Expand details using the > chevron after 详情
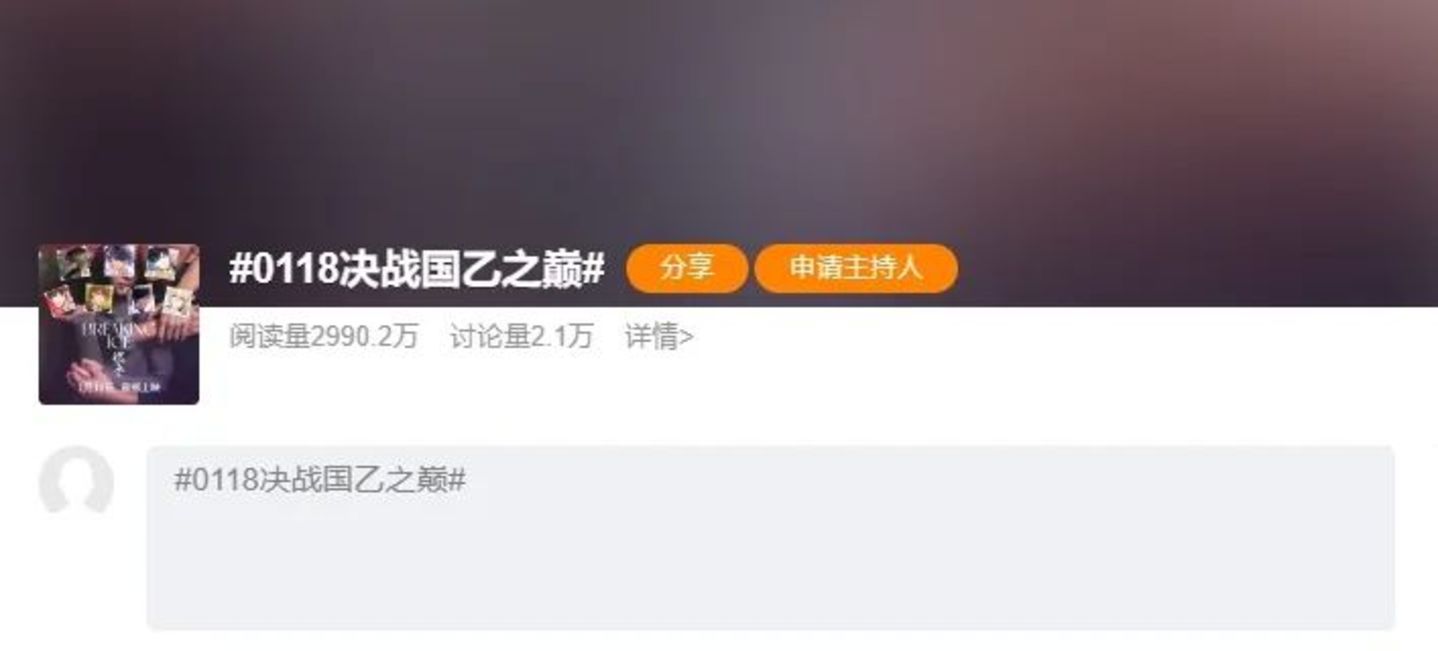The height and width of the screenshot is (651, 1438). [687, 338]
